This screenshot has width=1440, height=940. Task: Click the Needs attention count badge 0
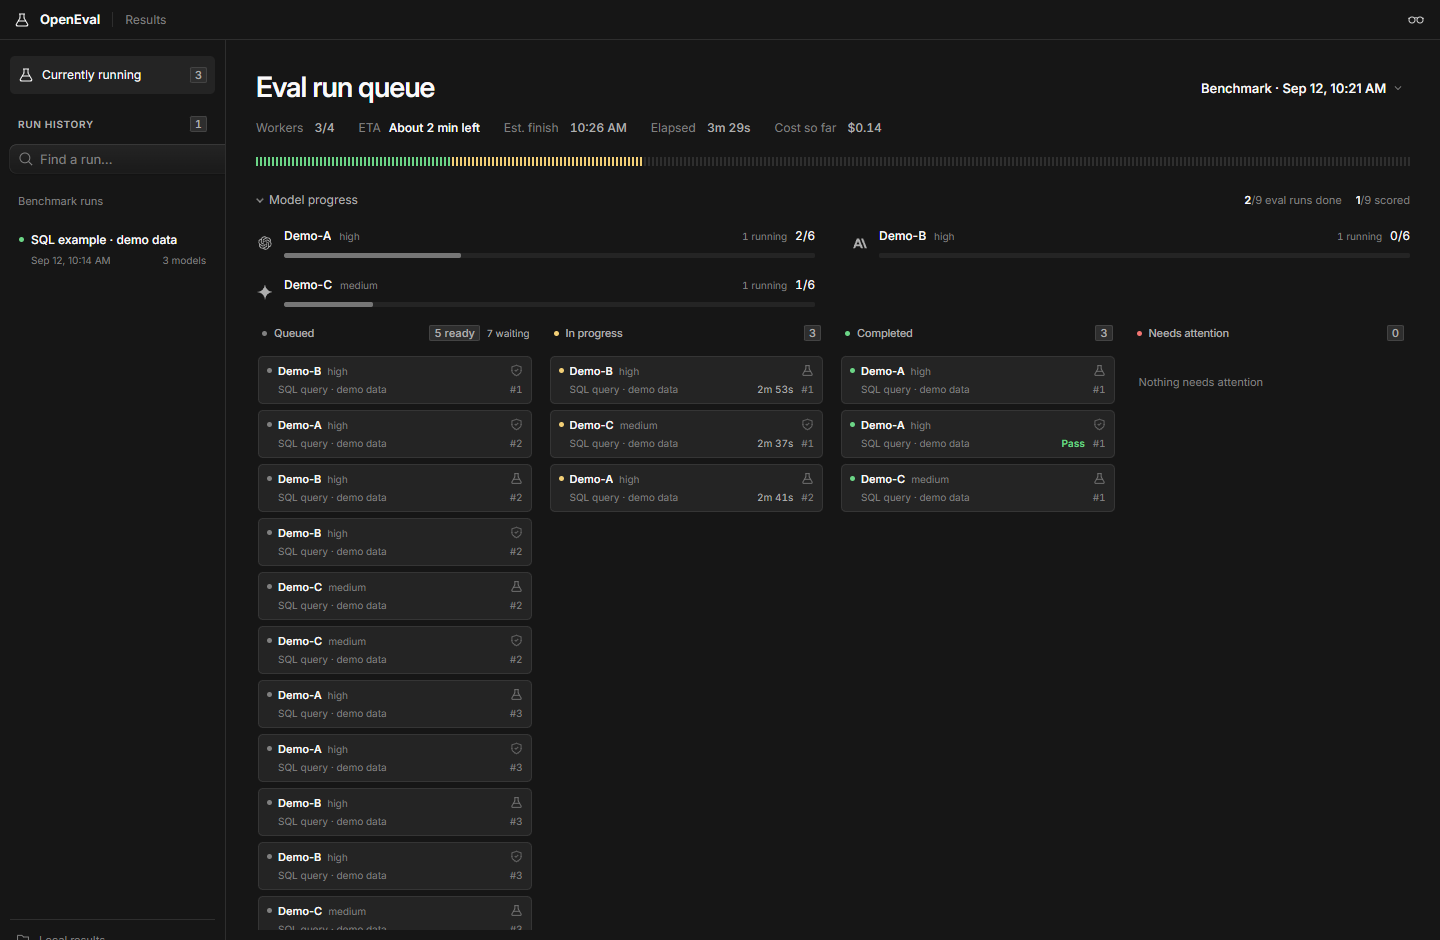tap(1395, 333)
